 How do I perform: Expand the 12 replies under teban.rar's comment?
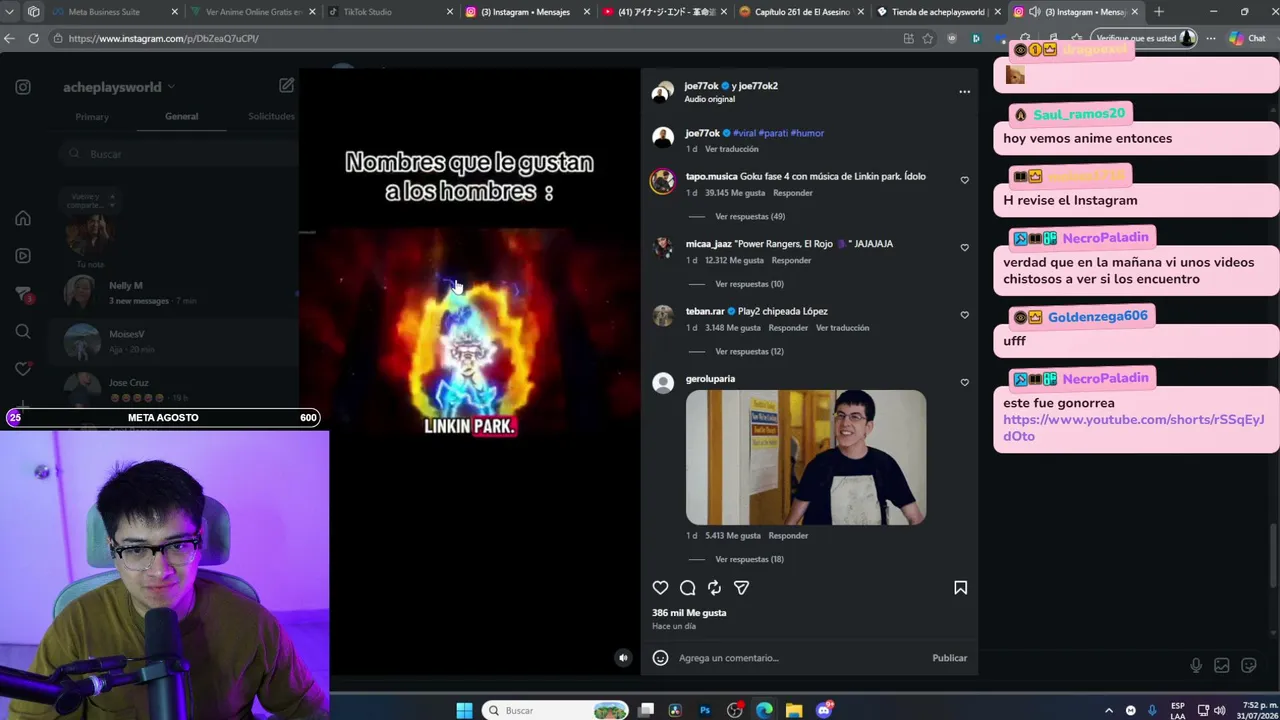[749, 351]
